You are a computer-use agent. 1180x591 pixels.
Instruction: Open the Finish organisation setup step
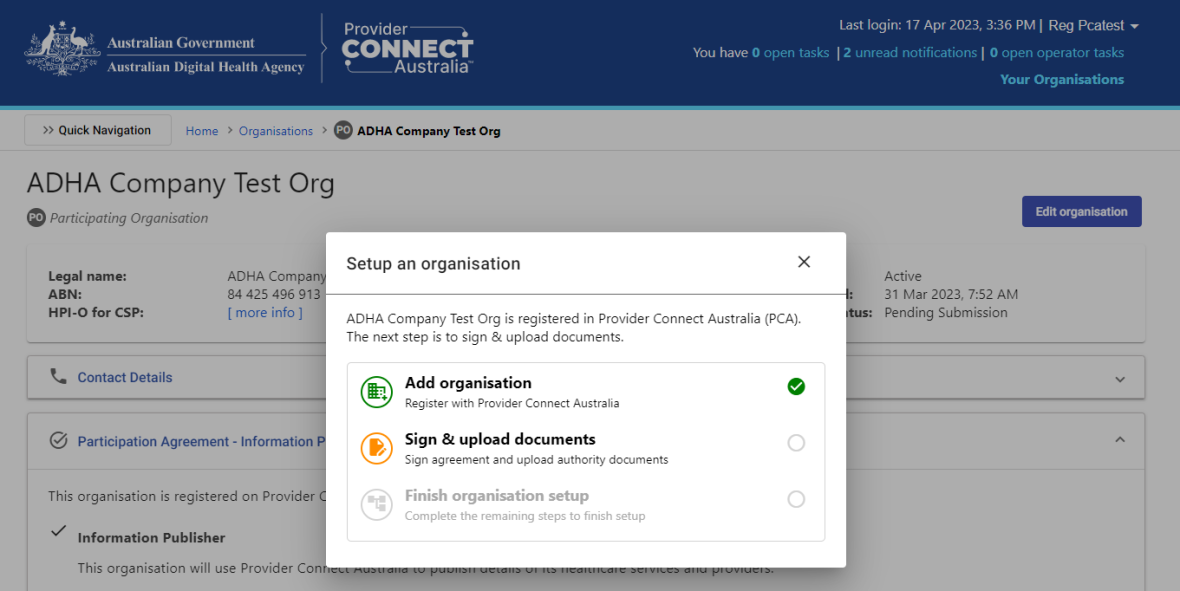(x=585, y=505)
